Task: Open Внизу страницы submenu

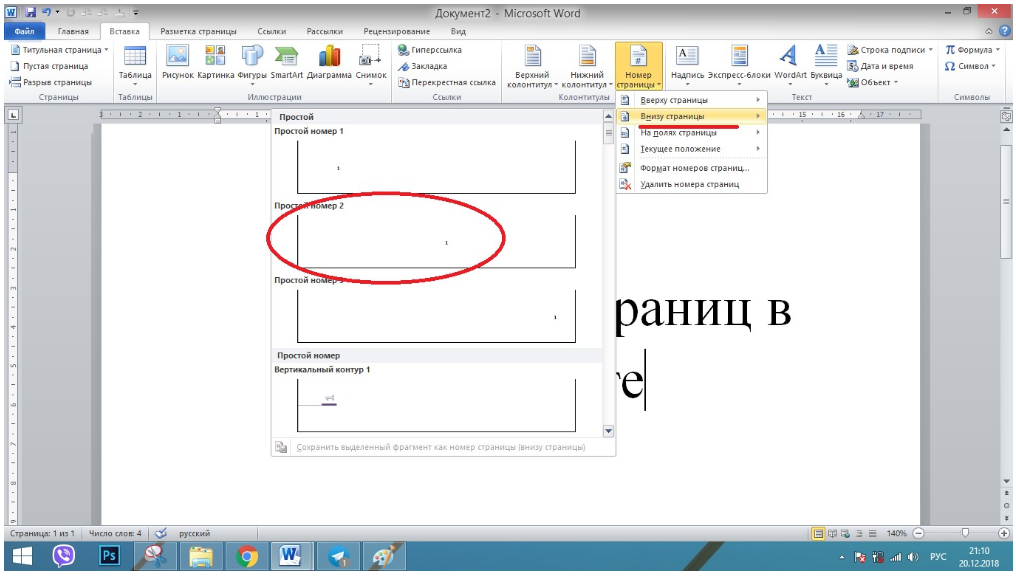Action: pyautogui.click(x=691, y=116)
